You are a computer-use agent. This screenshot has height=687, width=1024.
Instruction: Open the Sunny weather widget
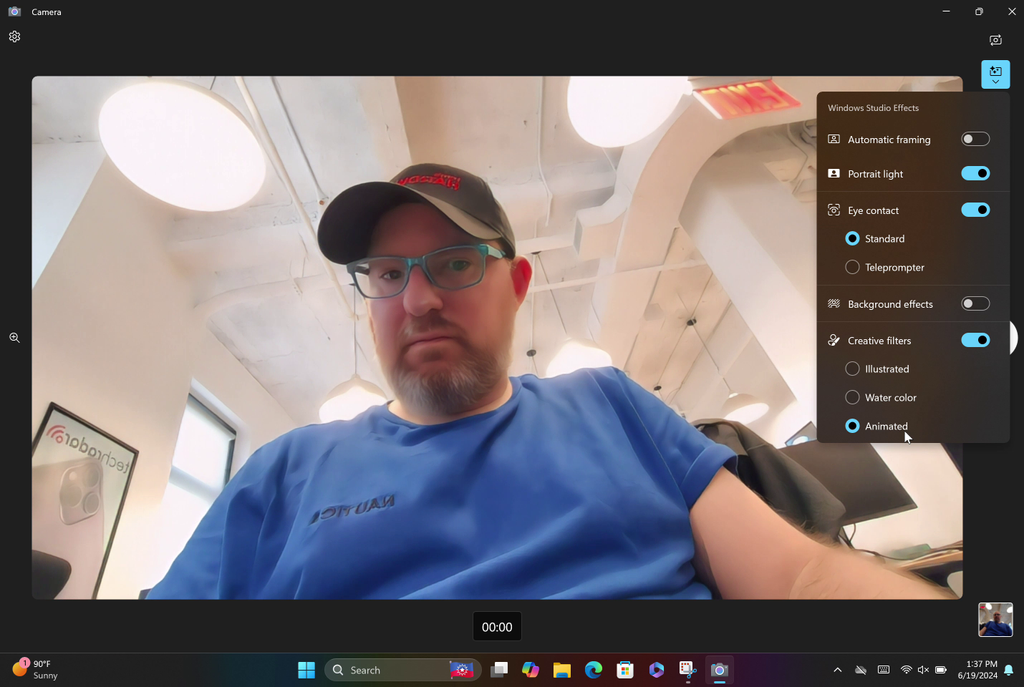(33, 669)
